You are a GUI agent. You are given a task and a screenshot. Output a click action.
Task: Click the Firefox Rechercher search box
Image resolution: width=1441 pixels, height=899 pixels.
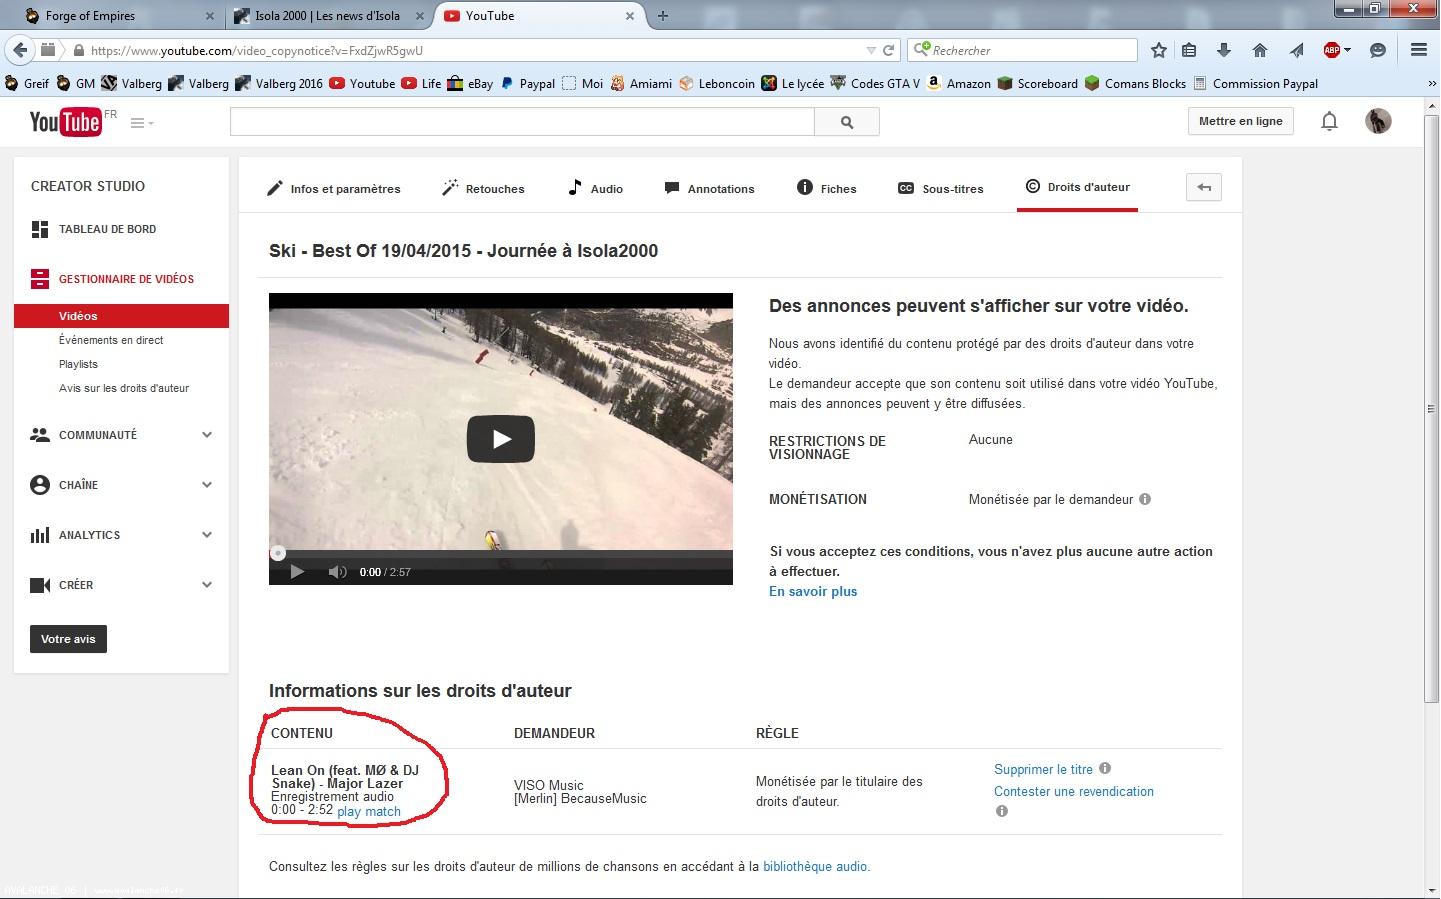(1022, 50)
